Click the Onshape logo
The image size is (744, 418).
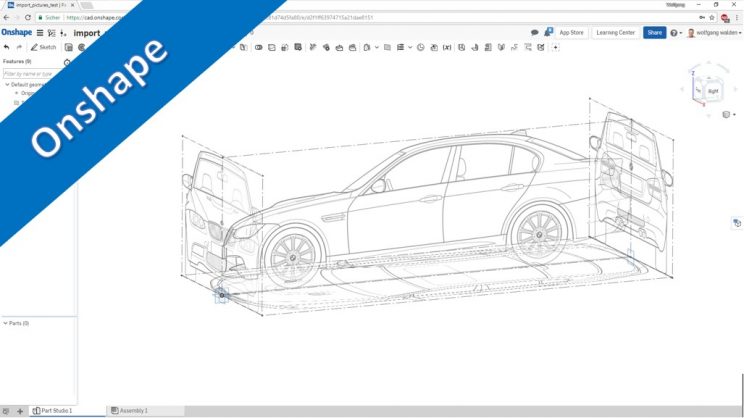pos(17,32)
